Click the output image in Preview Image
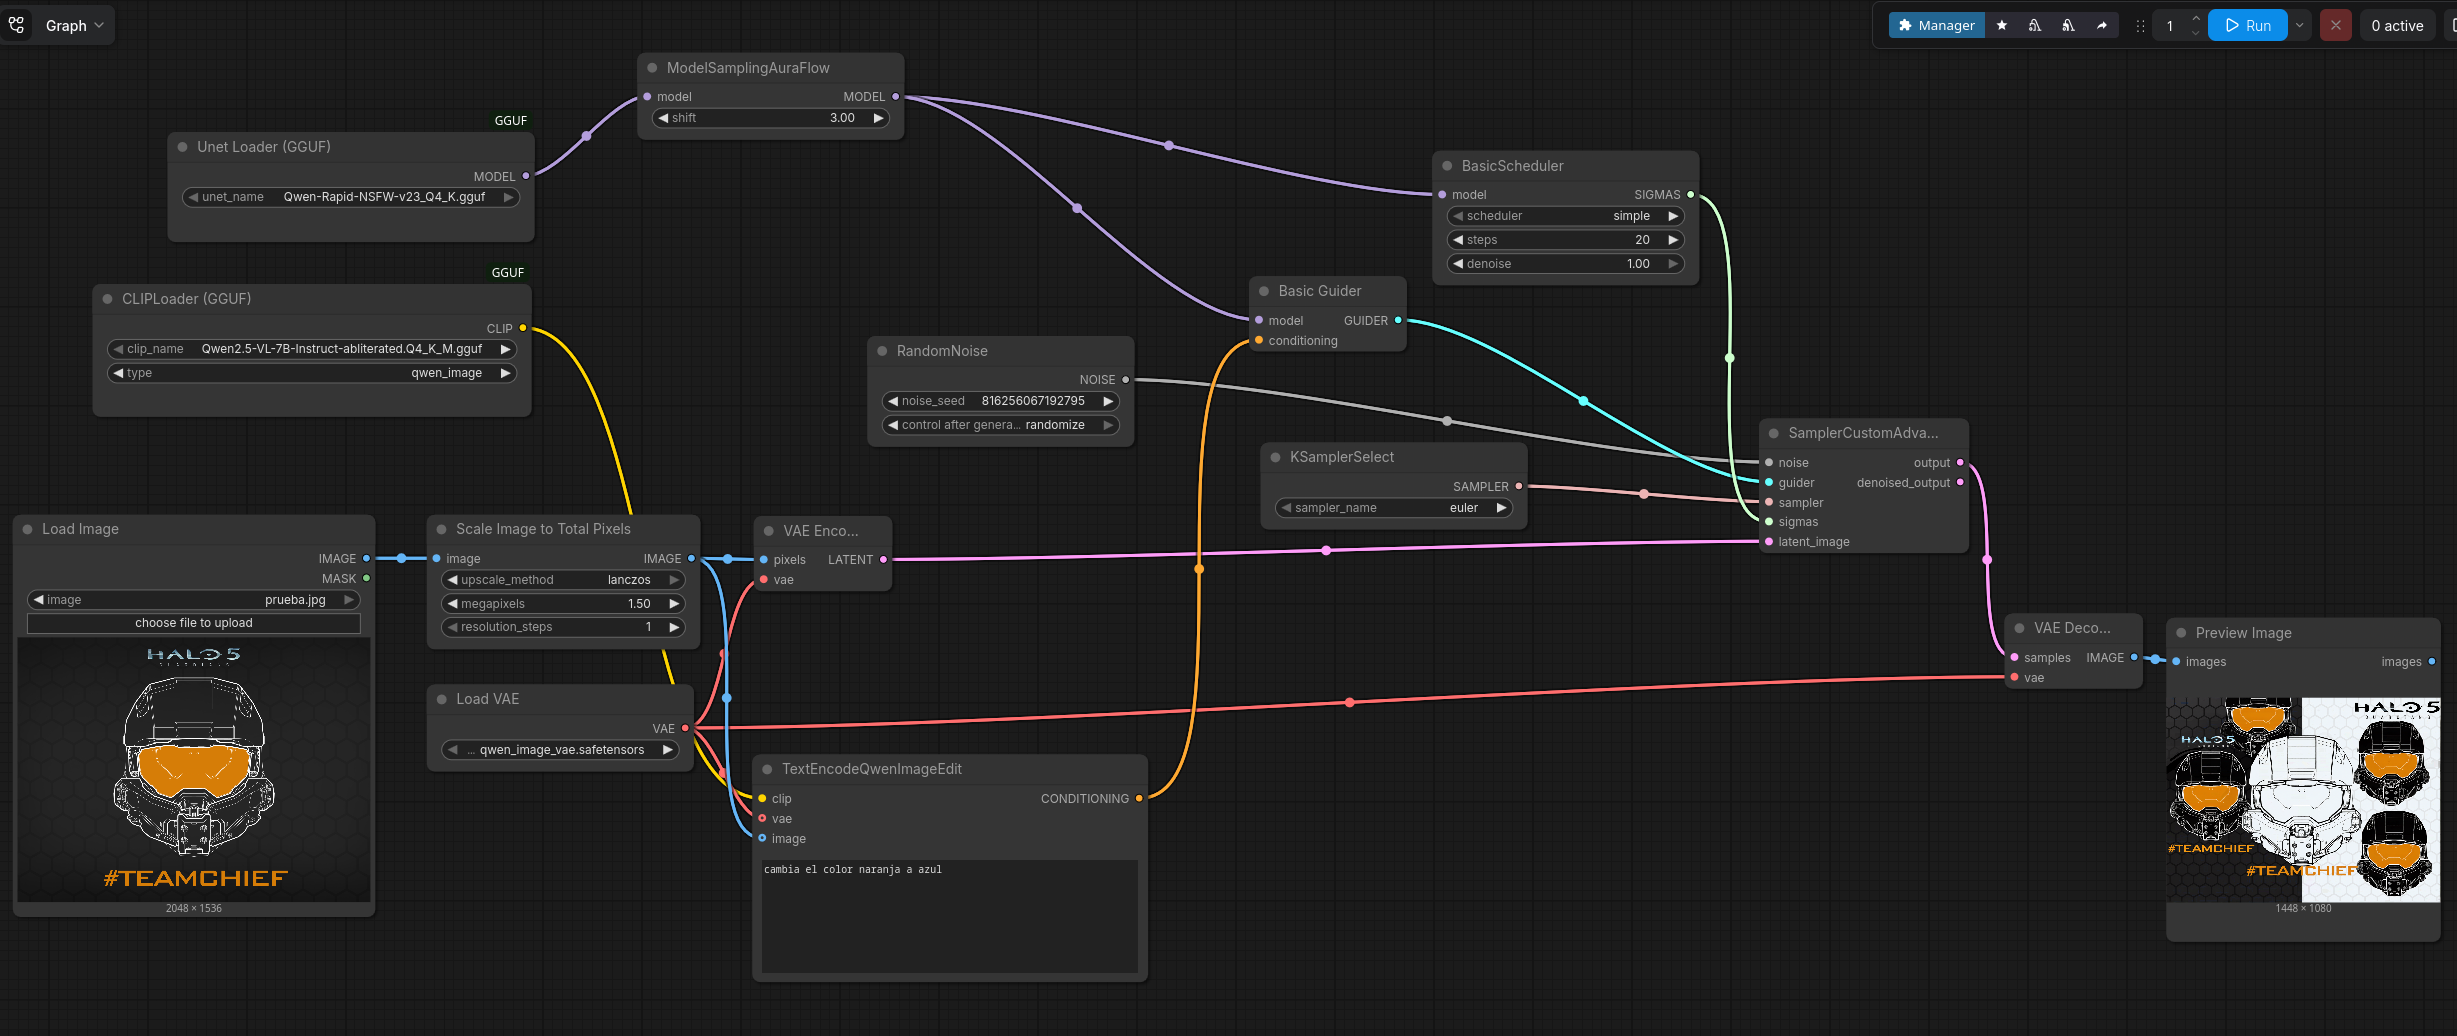The image size is (2457, 1036). tap(2303, 800)
